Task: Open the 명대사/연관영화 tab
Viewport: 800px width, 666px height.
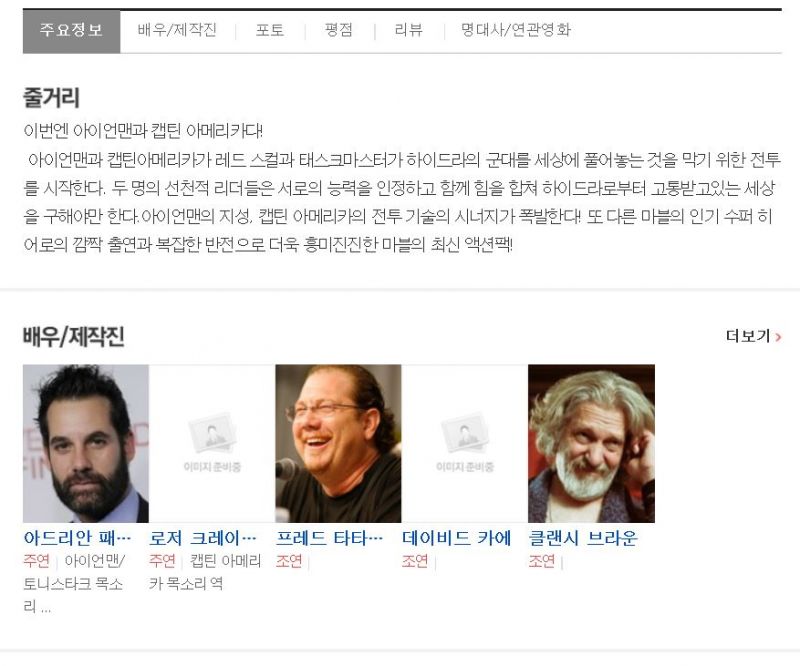Action: click(515, 30)
